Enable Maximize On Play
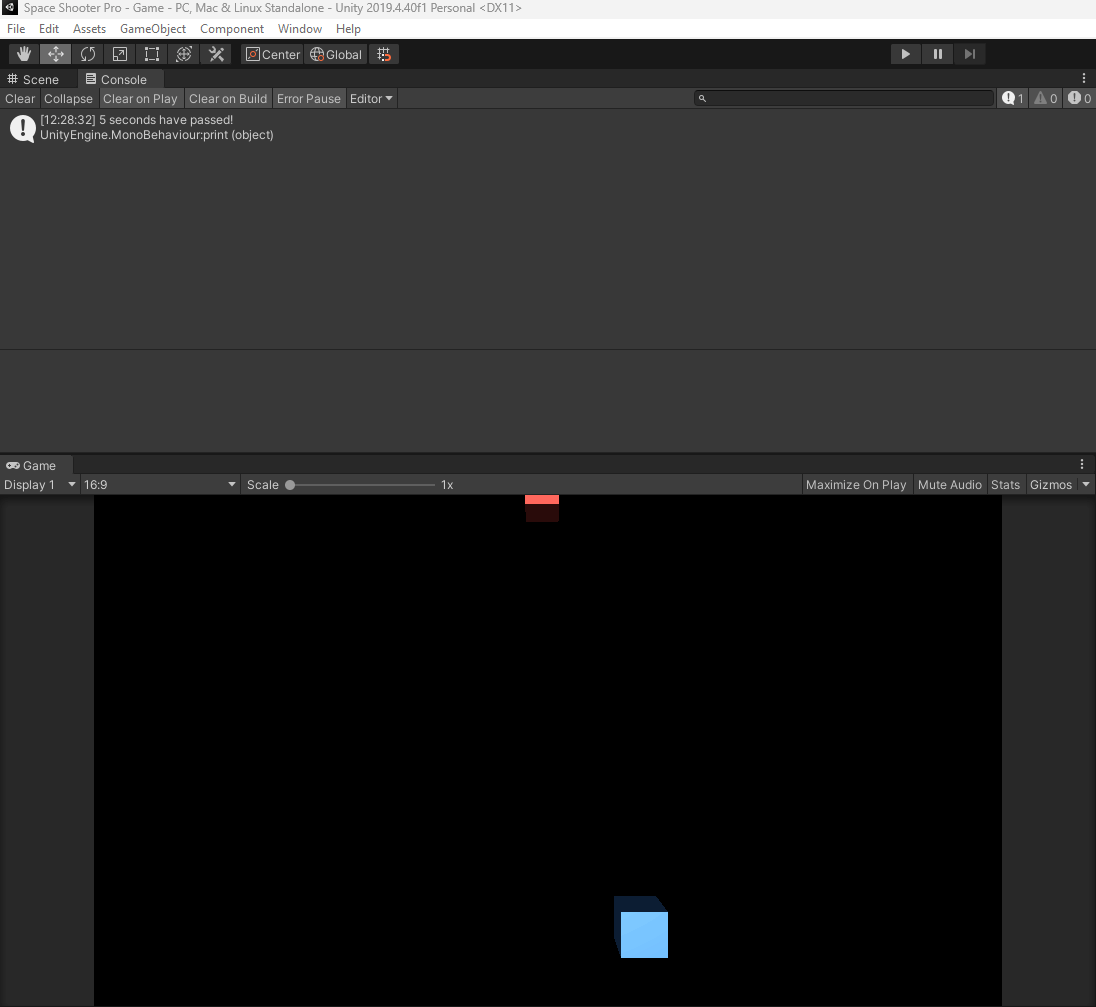The width and height of the screenshot is (1096, 1007). [856, 484]
